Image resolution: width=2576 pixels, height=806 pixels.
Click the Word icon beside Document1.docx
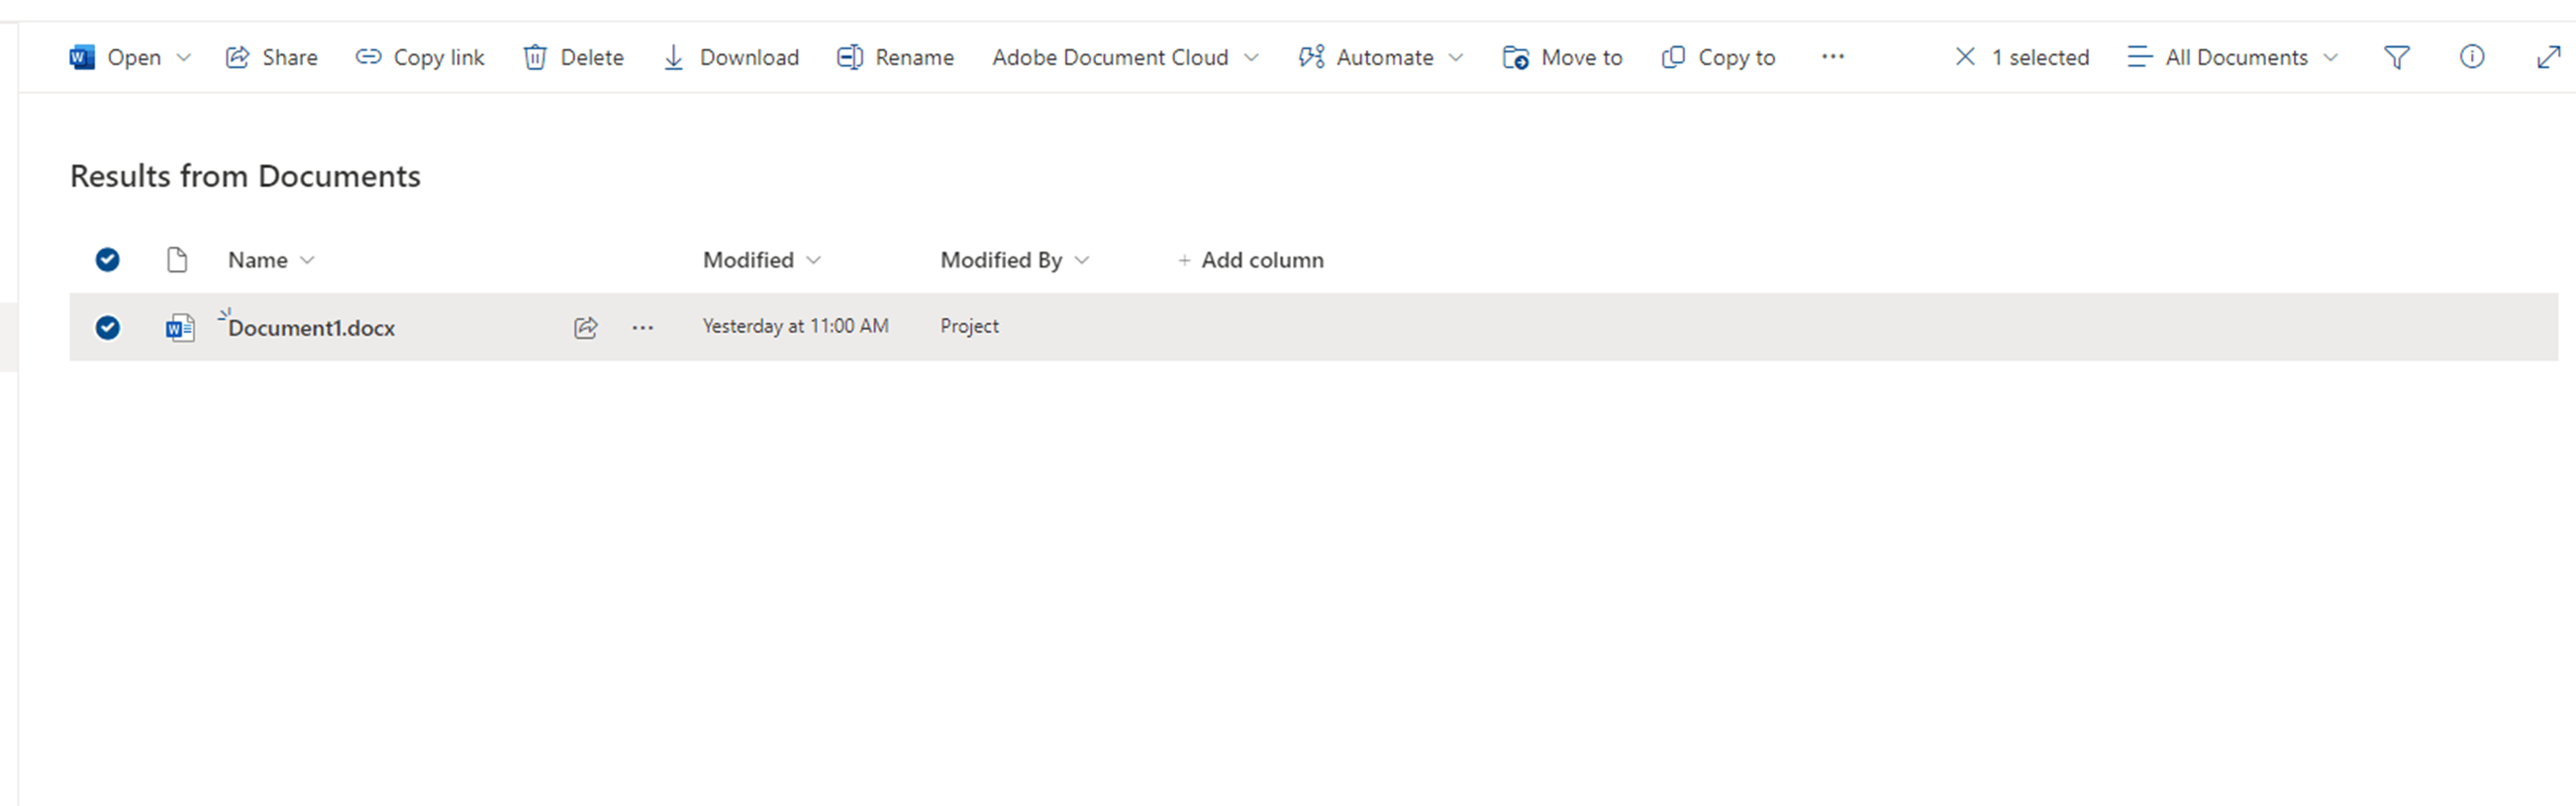point(180,327)
